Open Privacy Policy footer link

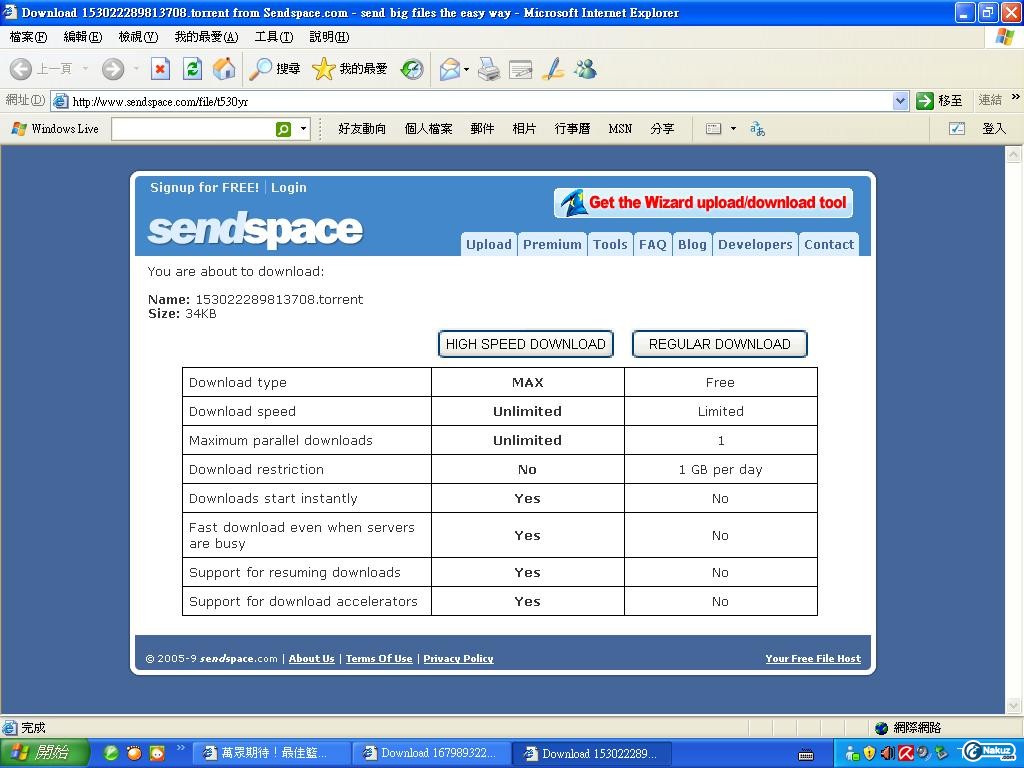[458, 658]
